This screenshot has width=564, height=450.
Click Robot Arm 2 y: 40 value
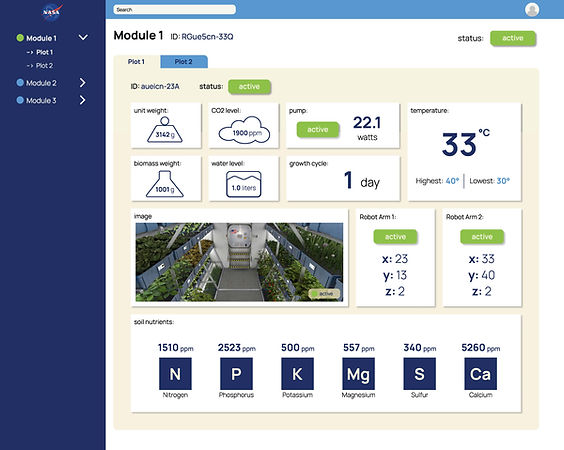coord(482,276)
